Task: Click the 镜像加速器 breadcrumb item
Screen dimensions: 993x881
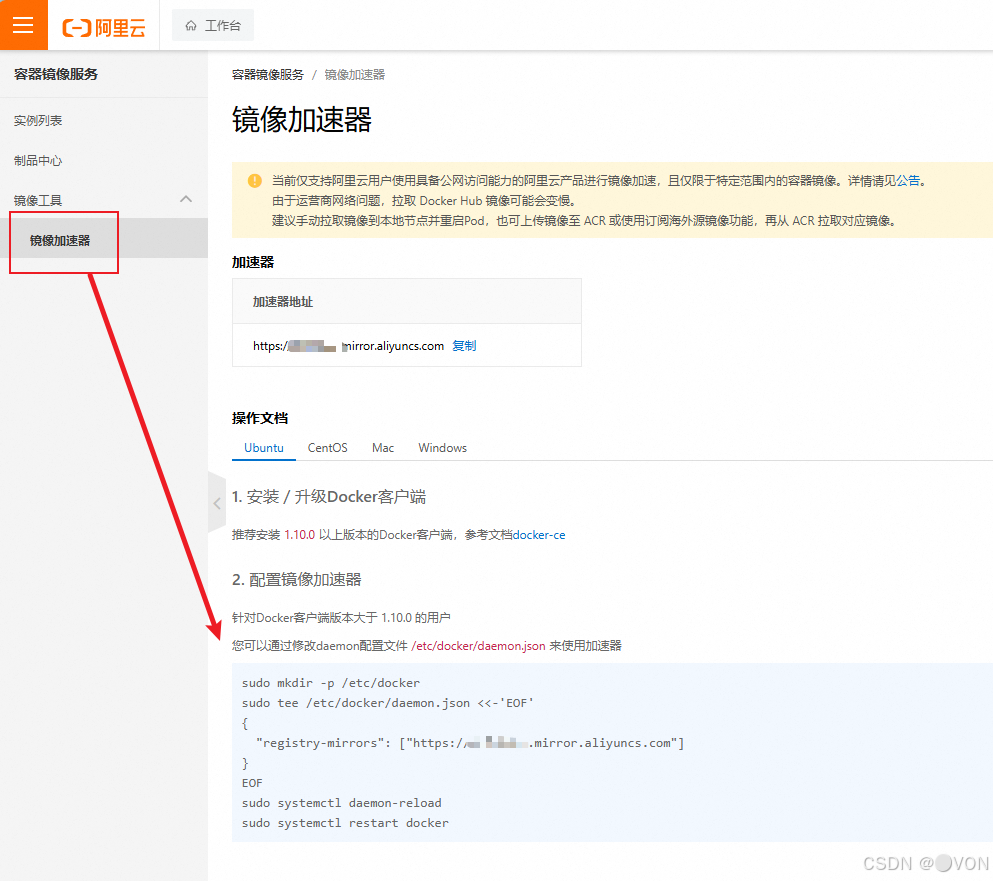Action: (355, 75)
